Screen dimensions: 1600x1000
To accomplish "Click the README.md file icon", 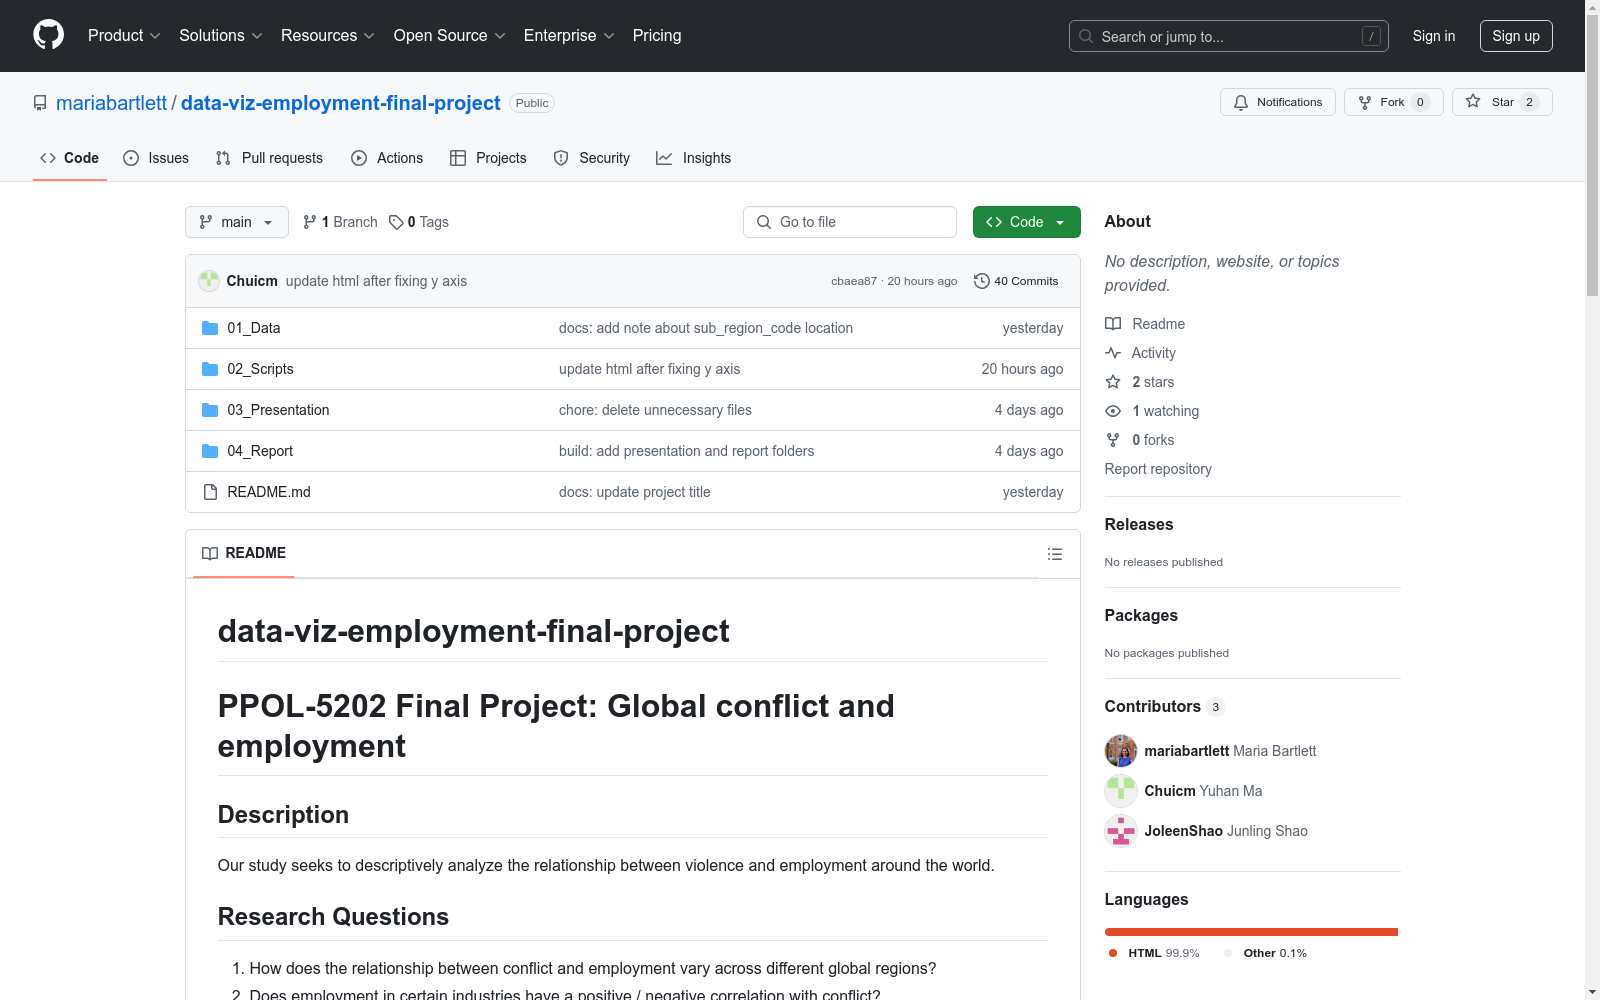I will tap(210, 492).
